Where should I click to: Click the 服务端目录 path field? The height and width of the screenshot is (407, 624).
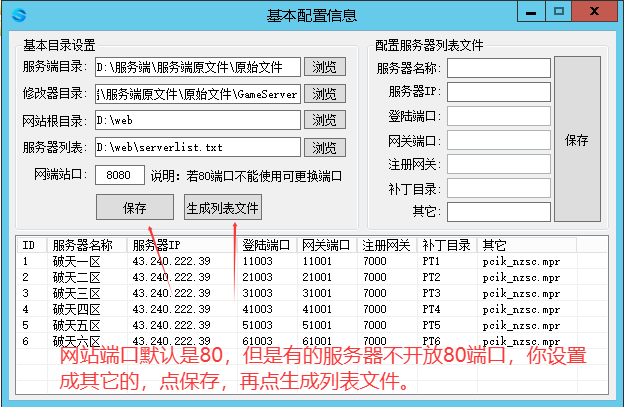pos(197,67)
